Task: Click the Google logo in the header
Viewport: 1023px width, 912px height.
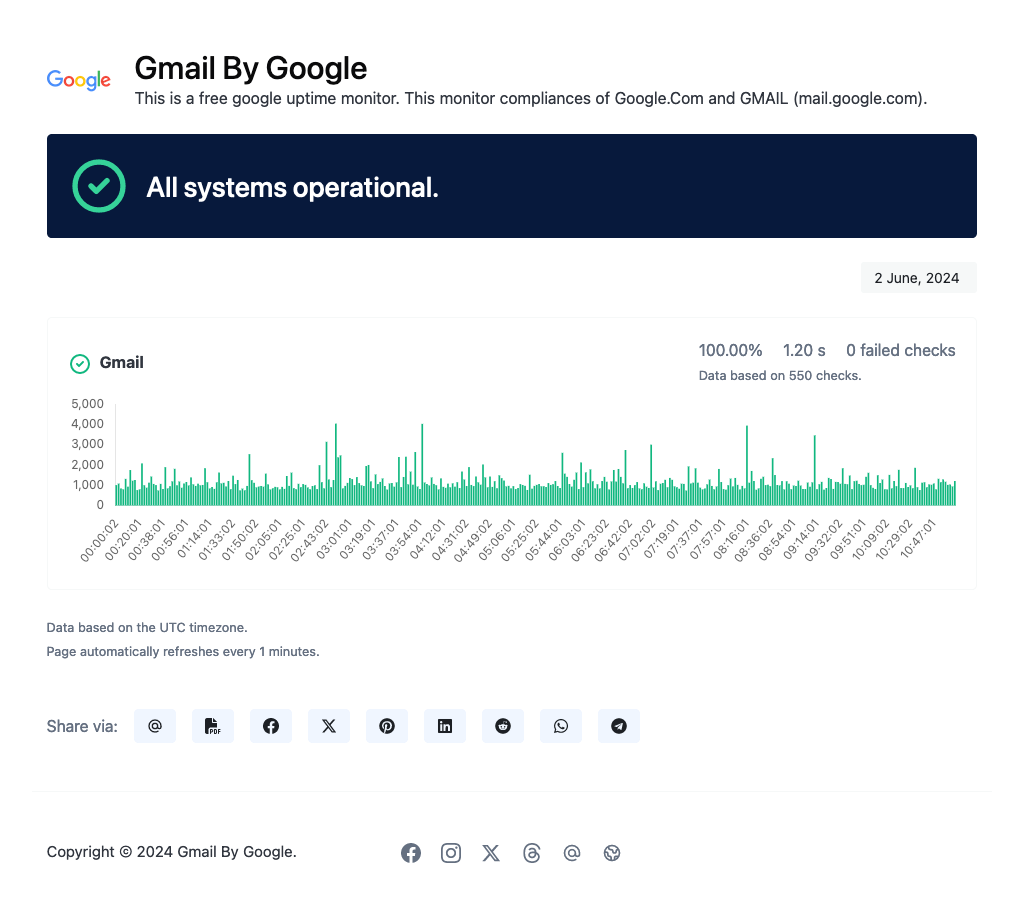Action: [79, 81]
